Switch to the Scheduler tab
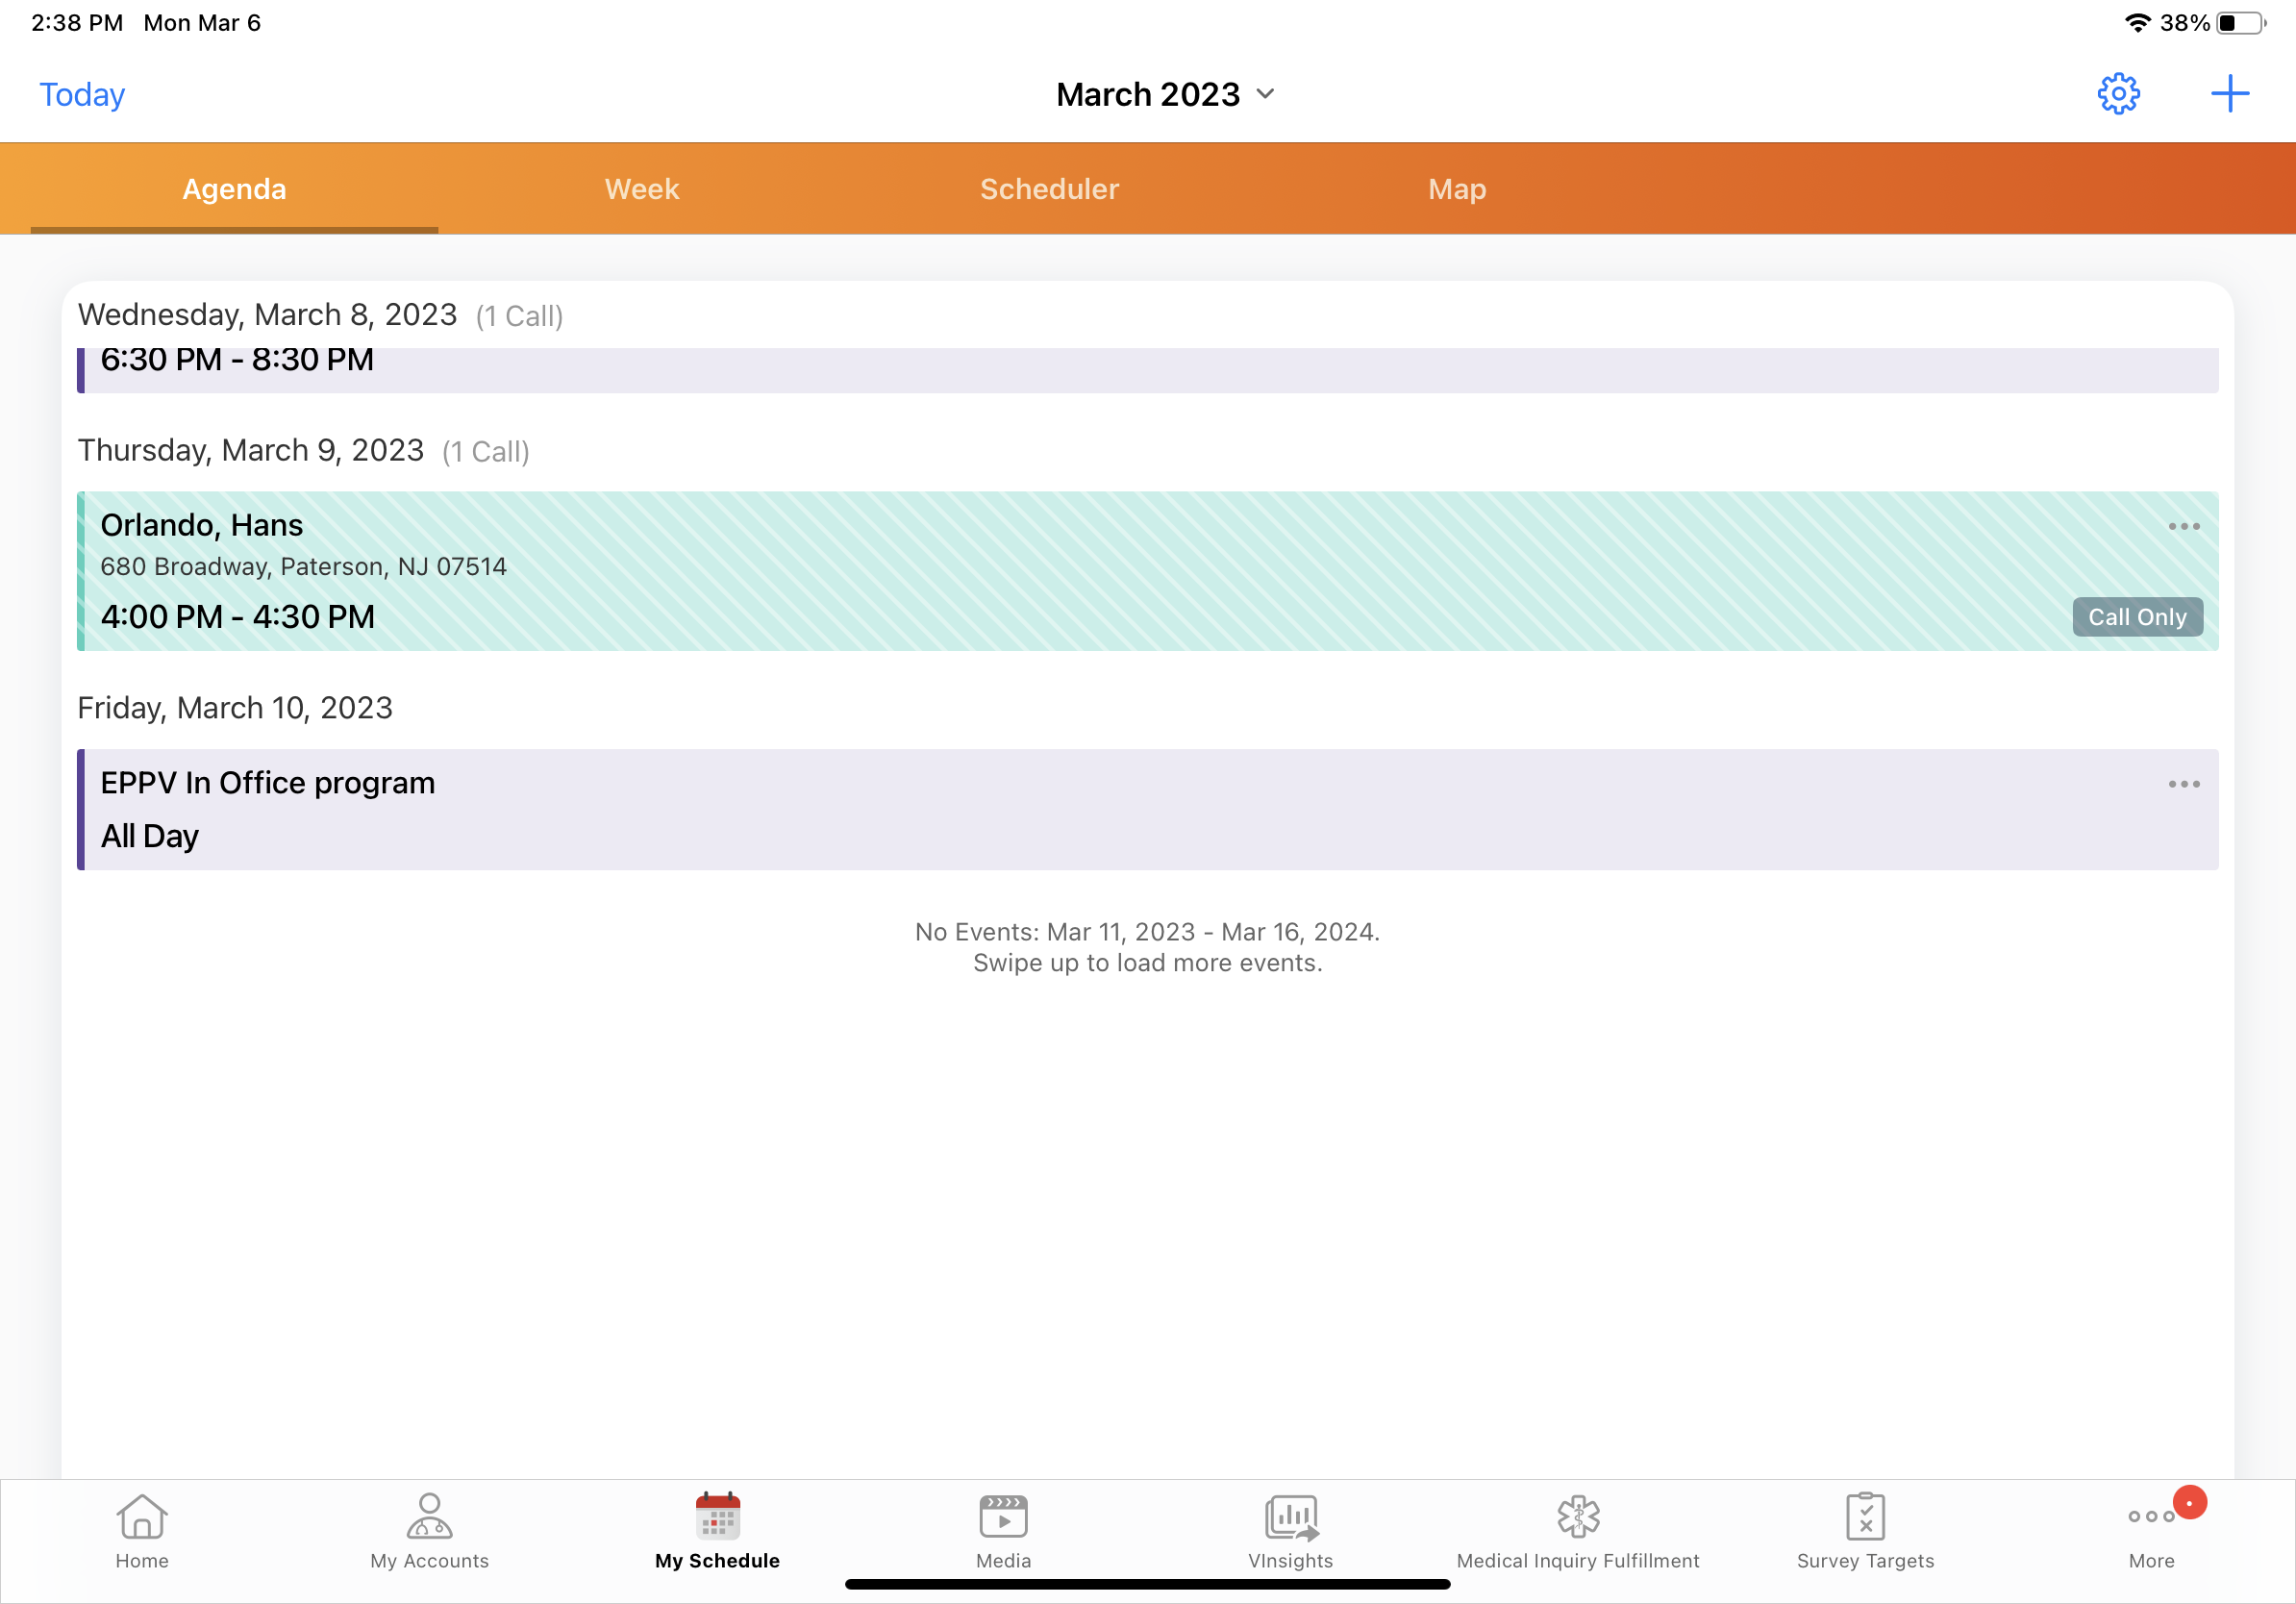 [1049, 189]
